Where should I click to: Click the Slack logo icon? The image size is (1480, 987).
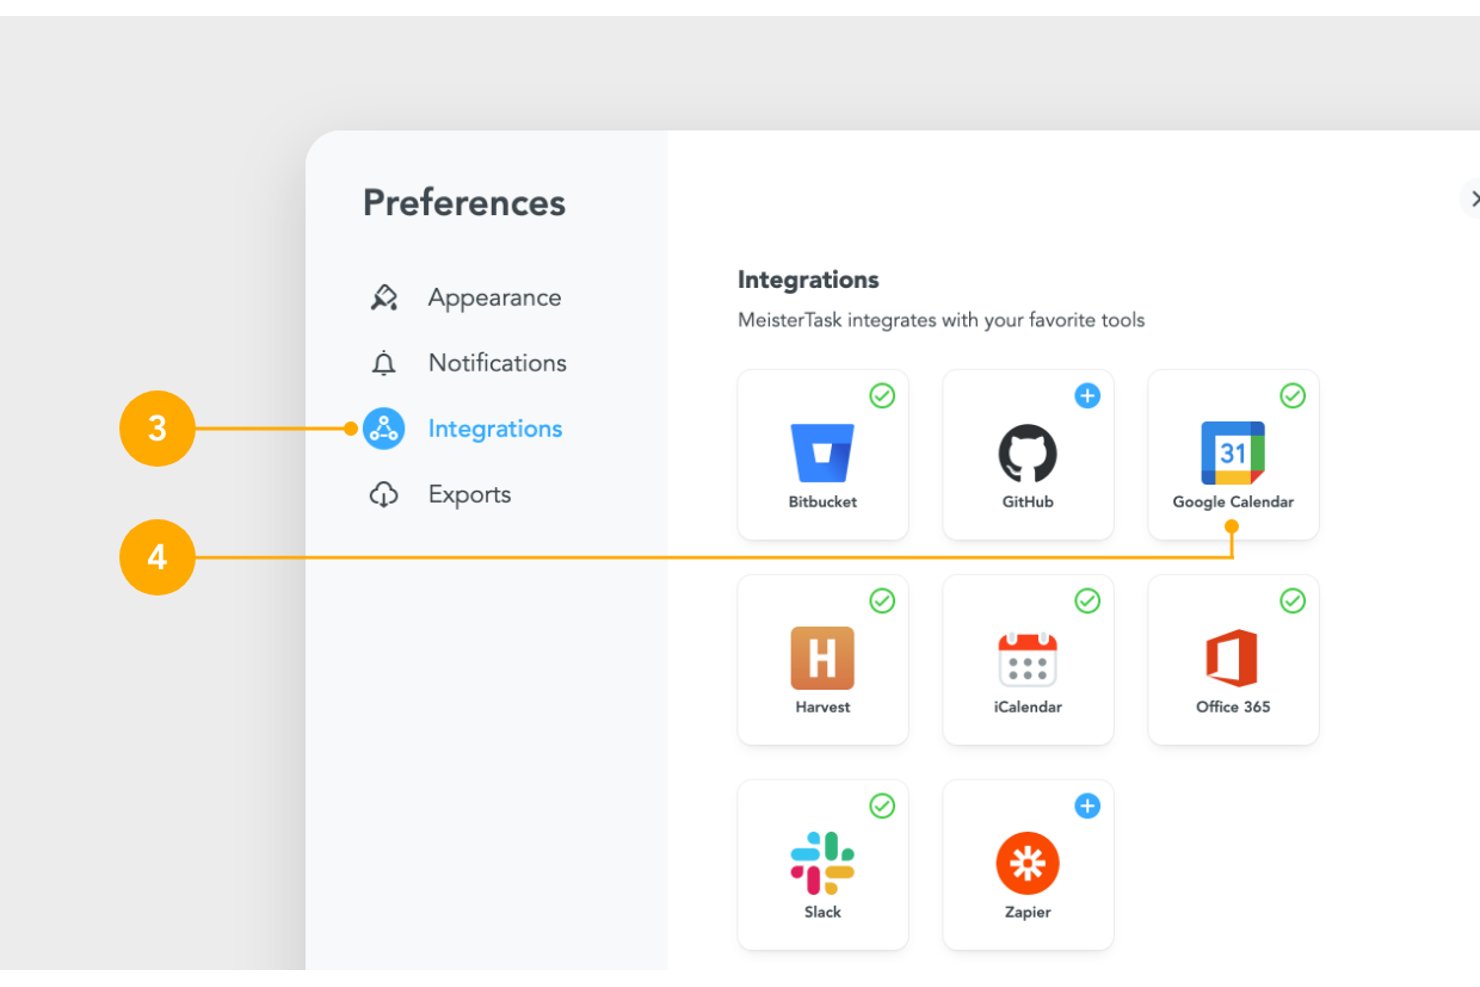(822, 863)
